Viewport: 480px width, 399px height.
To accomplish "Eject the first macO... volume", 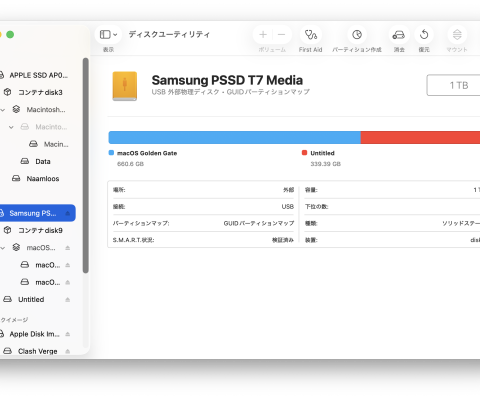I will coord(68,265).
